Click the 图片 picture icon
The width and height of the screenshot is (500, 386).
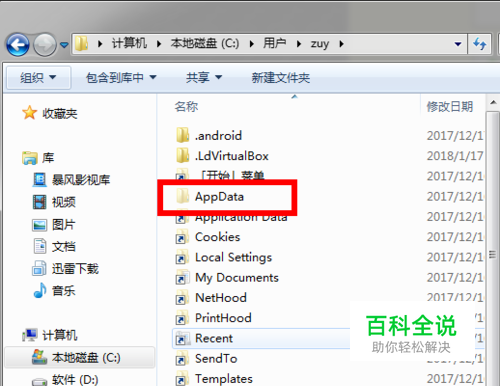coord(40,225)
